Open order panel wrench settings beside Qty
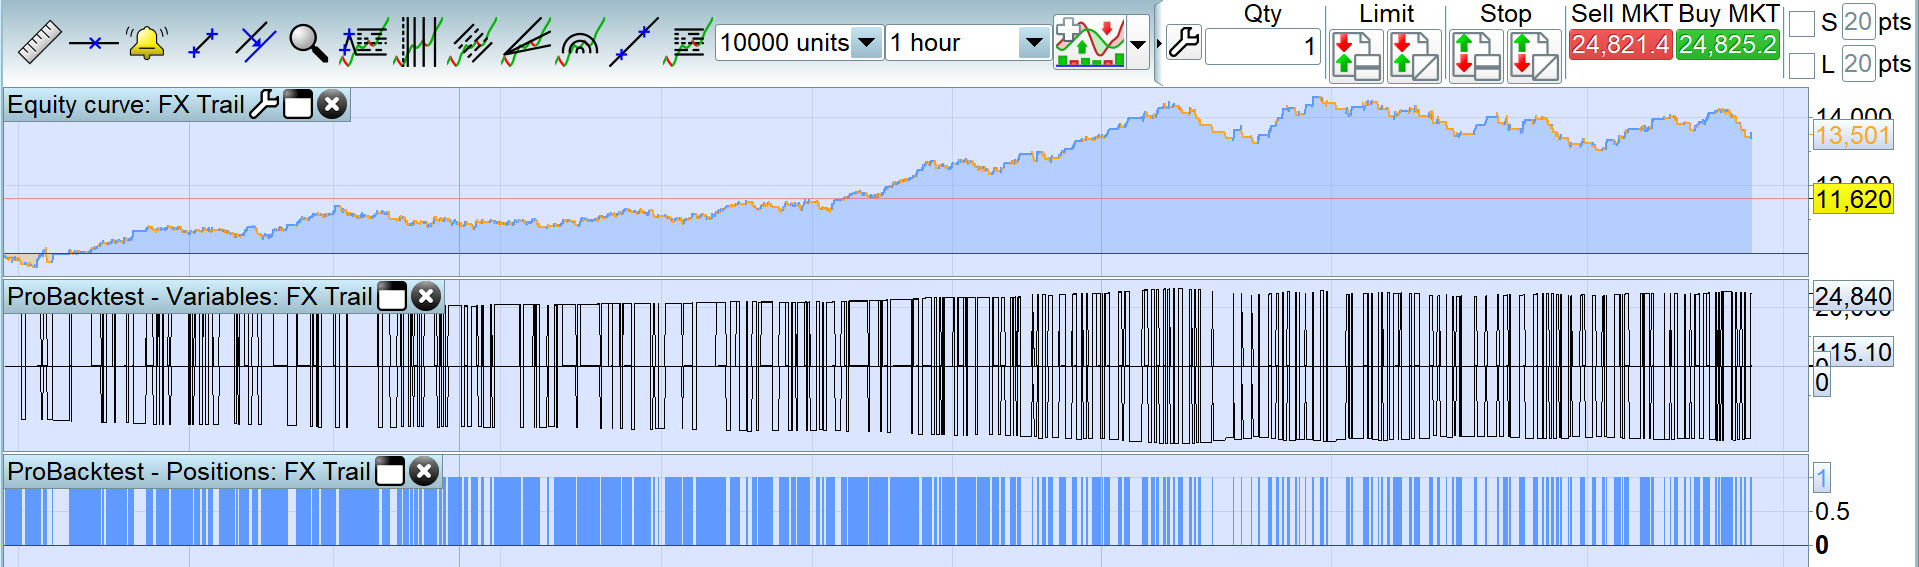The width and height of the screenshot is (1919, 567). [1184, 43]
